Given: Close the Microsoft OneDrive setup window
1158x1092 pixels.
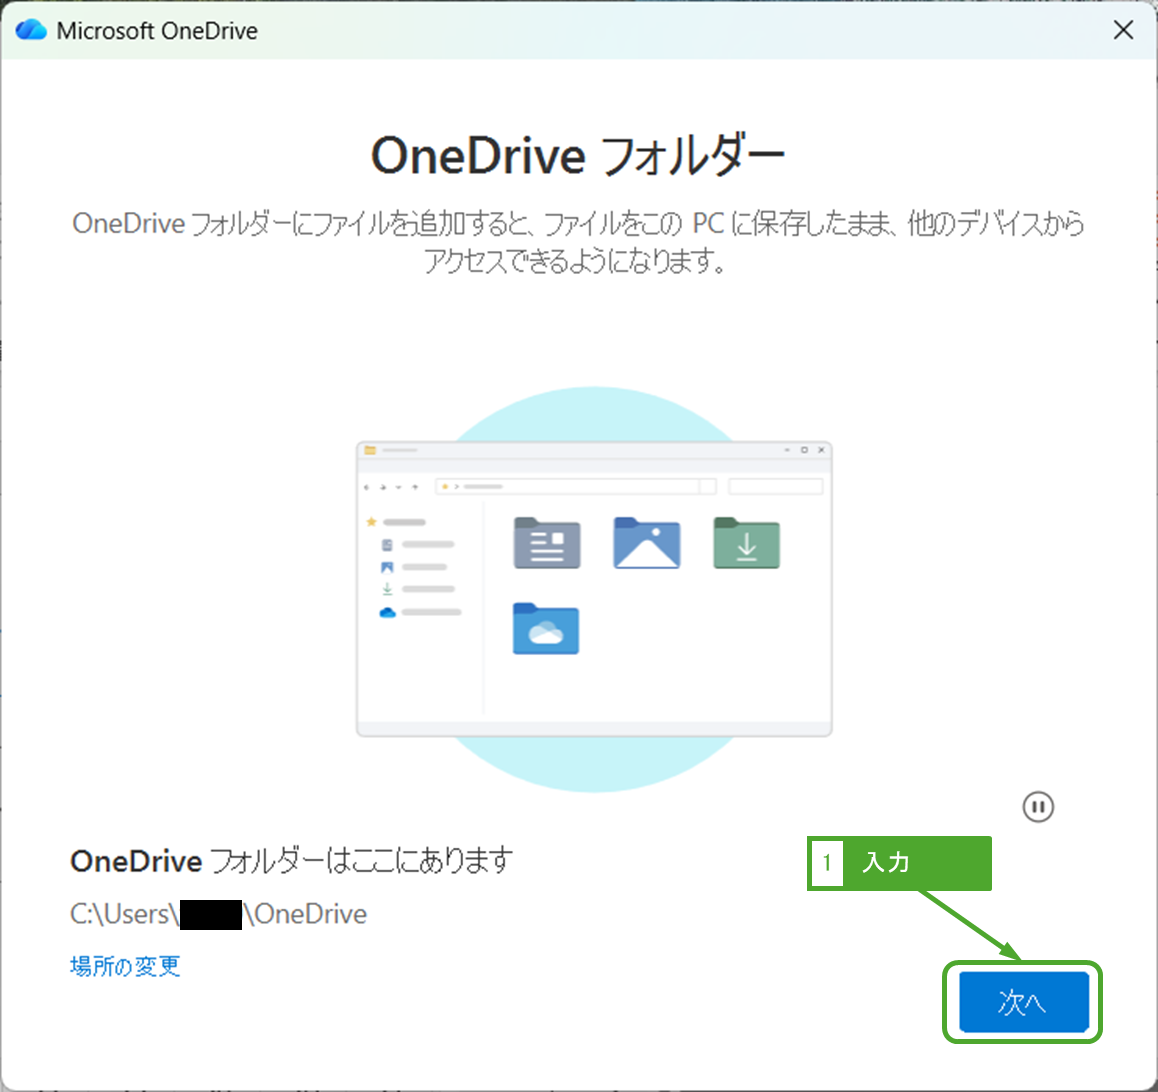Looking at the screenshot, I should pyautogui.click(x=1123, y=30).
